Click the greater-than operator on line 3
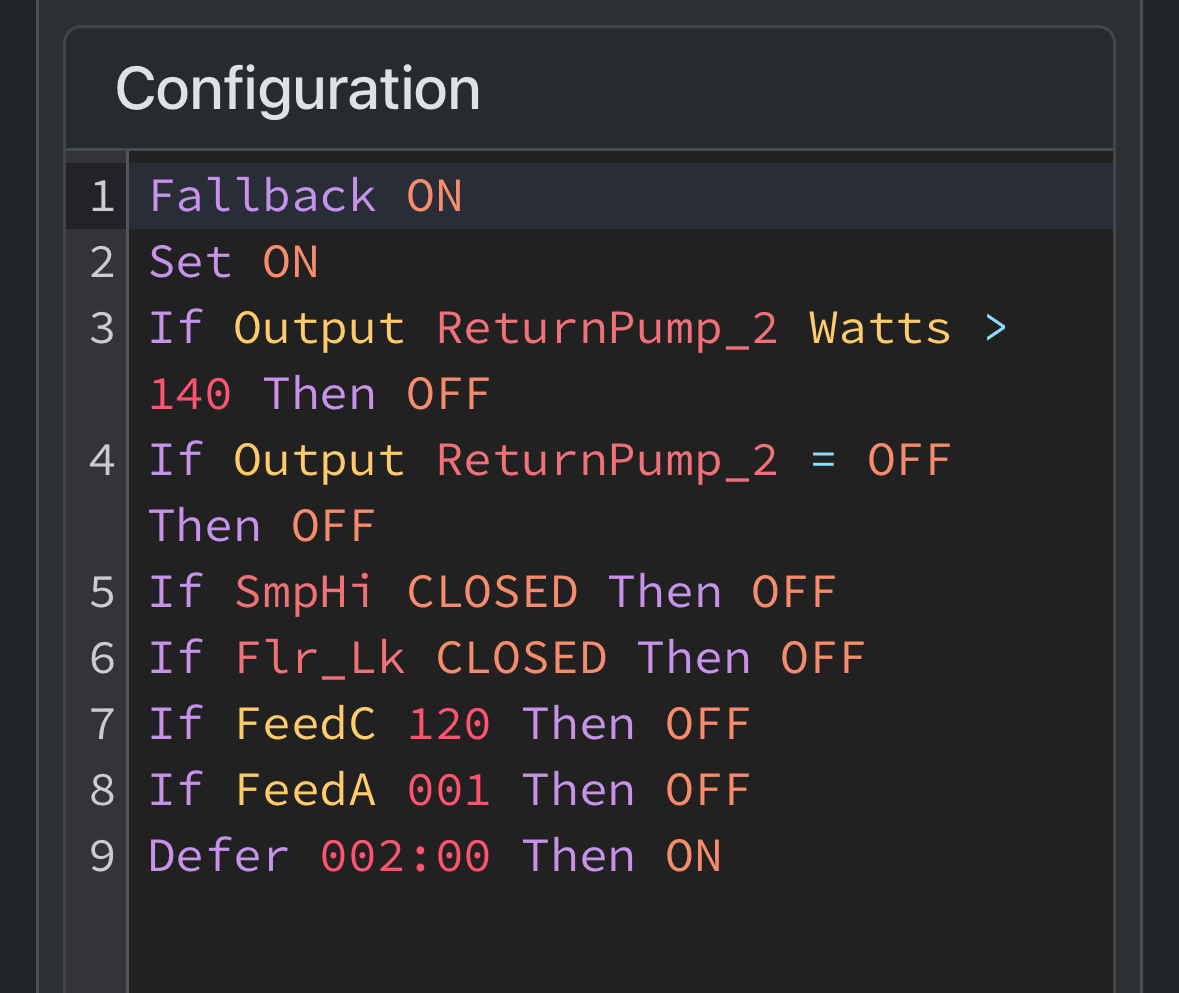 tap(996, 328)
